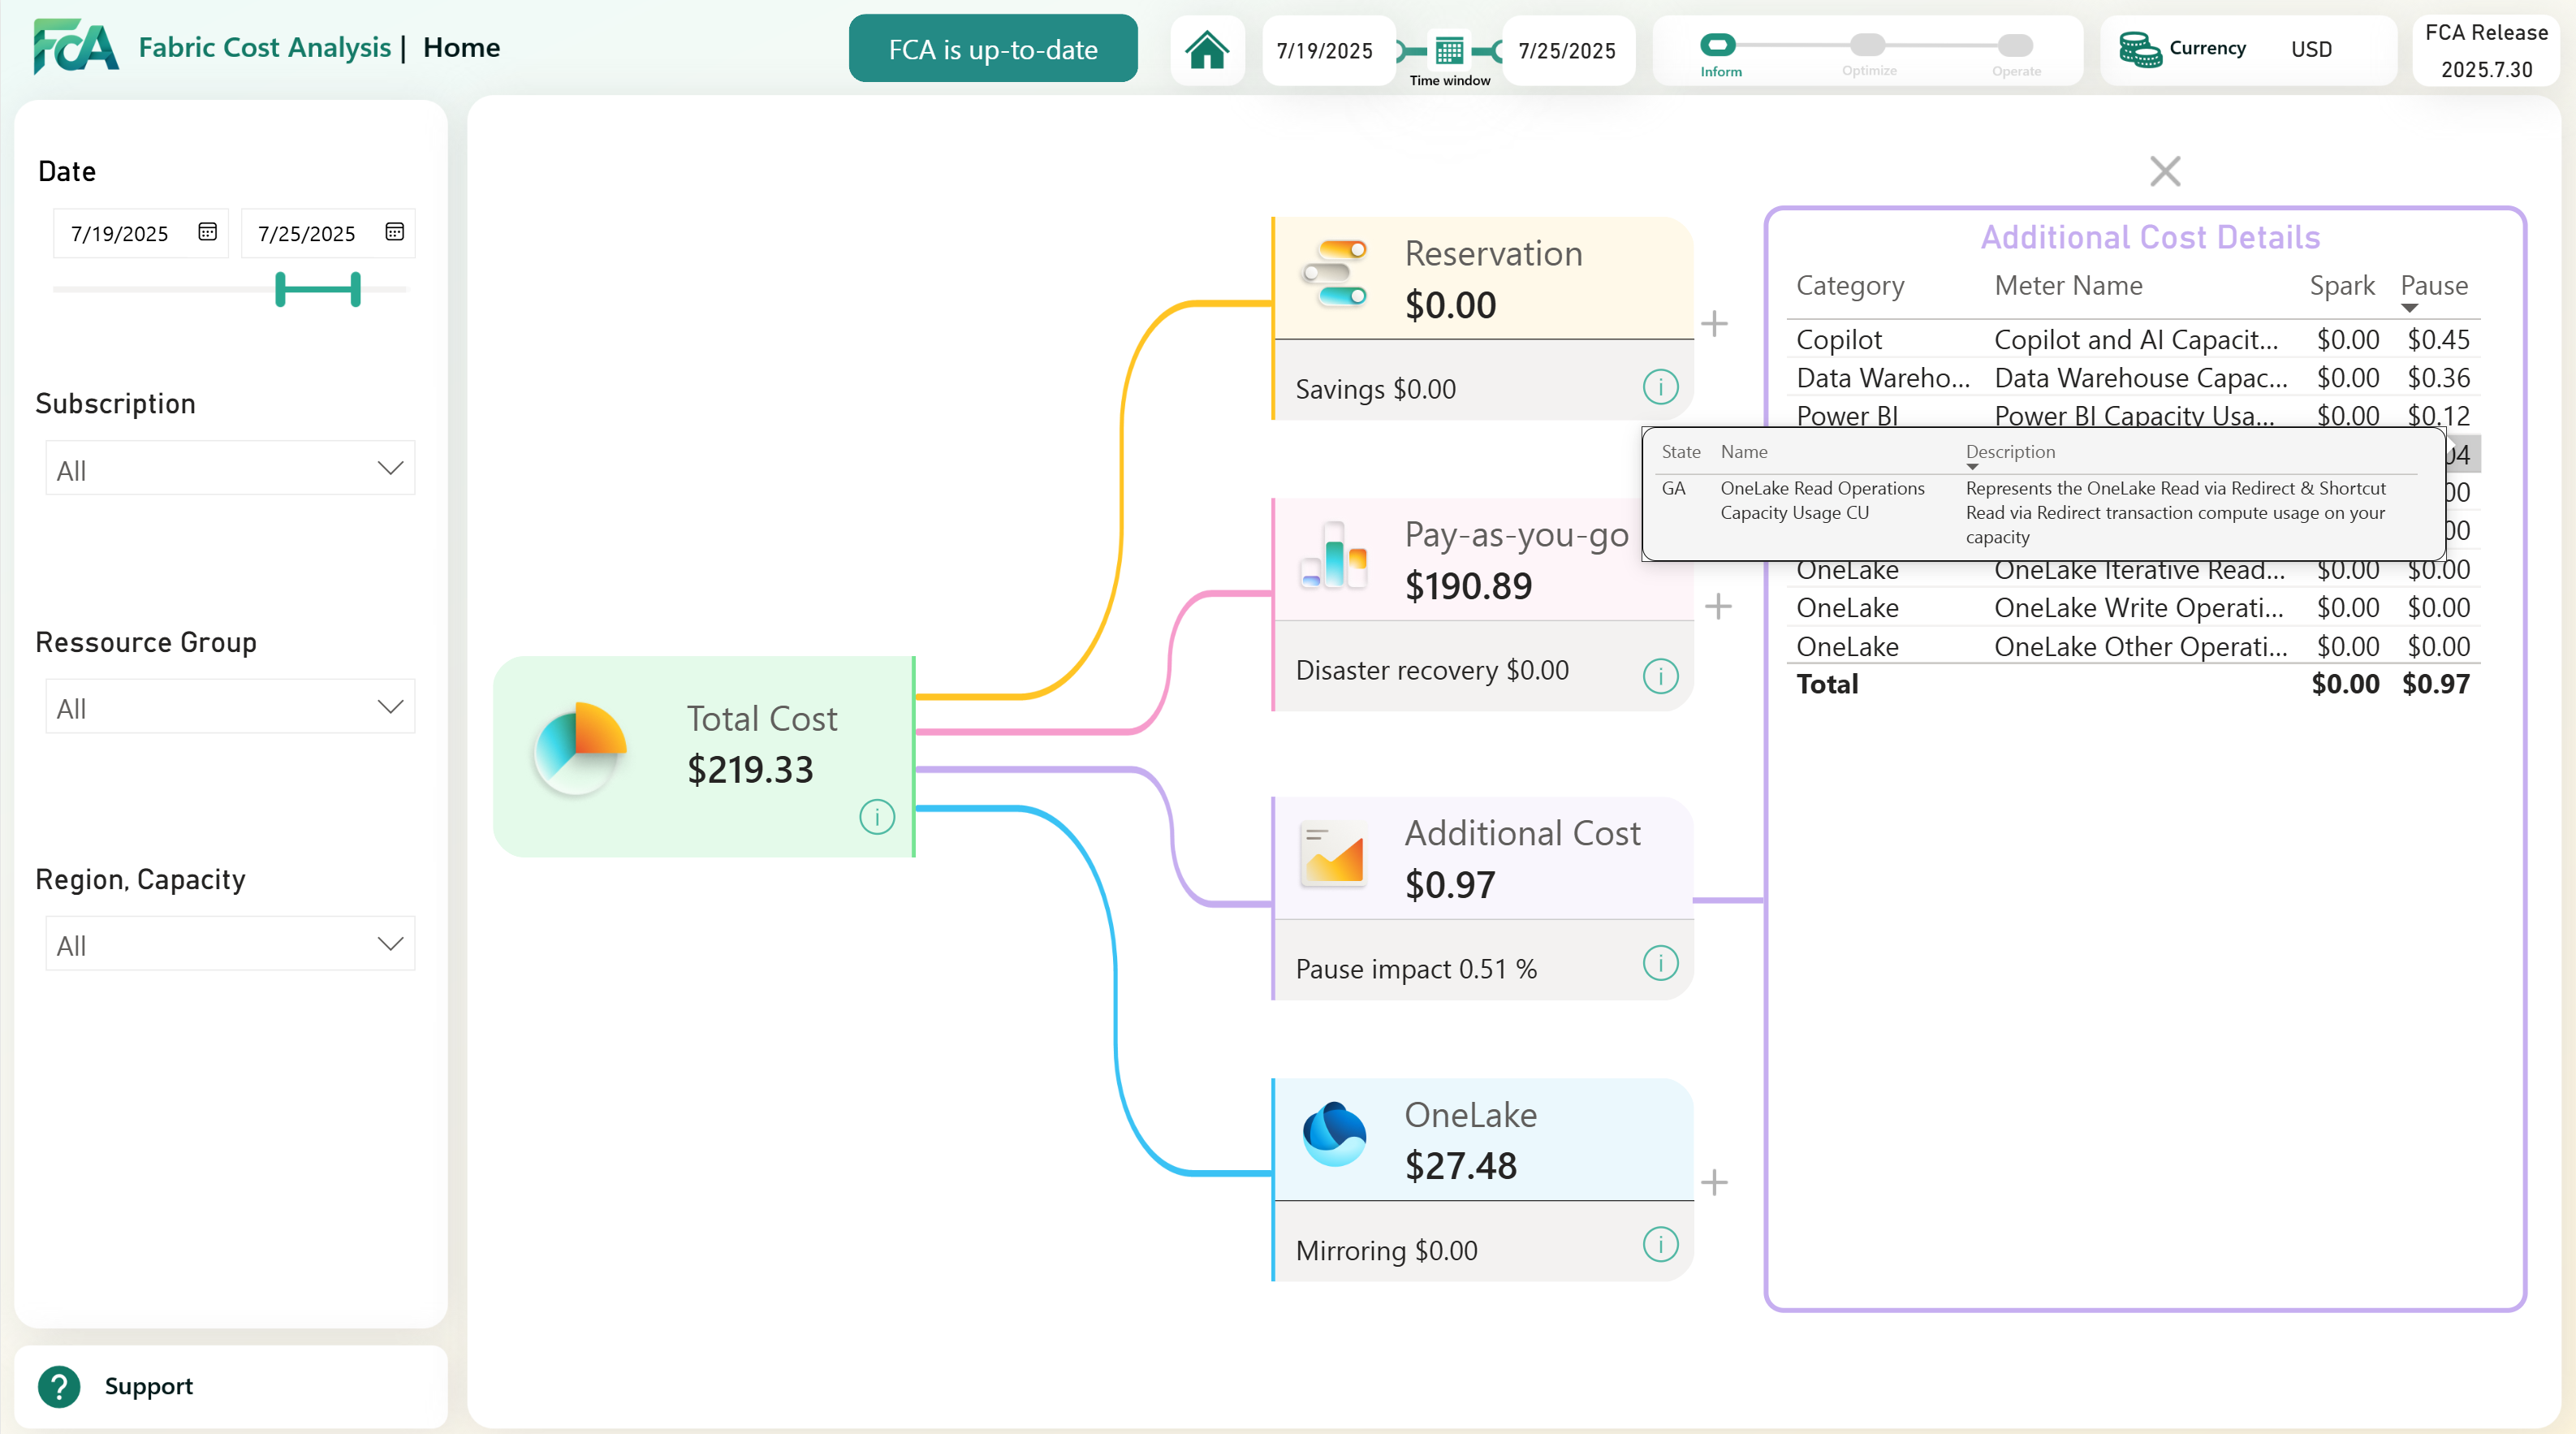Image resolution: width=2576 pixels, height=1434 pixels.
Task: Click the Support question mark icon
Action: (x=59, y=1386)
